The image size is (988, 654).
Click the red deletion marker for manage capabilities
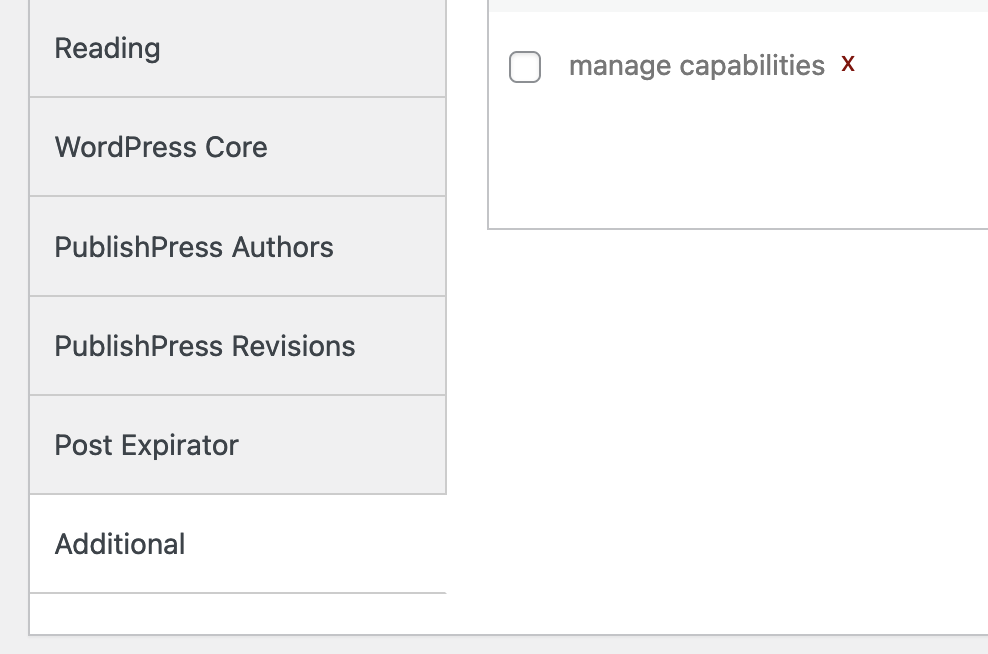click(x=848, y=65)
